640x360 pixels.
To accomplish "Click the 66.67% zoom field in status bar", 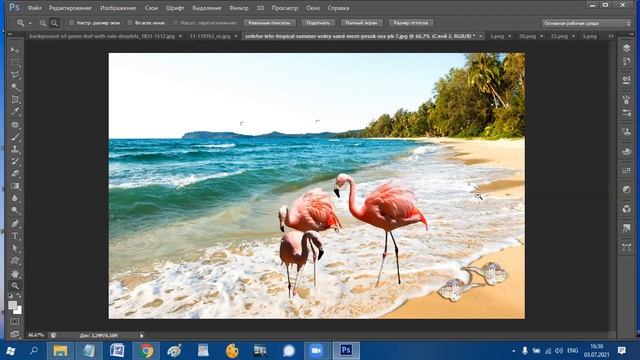I will (x=36, y=335).
